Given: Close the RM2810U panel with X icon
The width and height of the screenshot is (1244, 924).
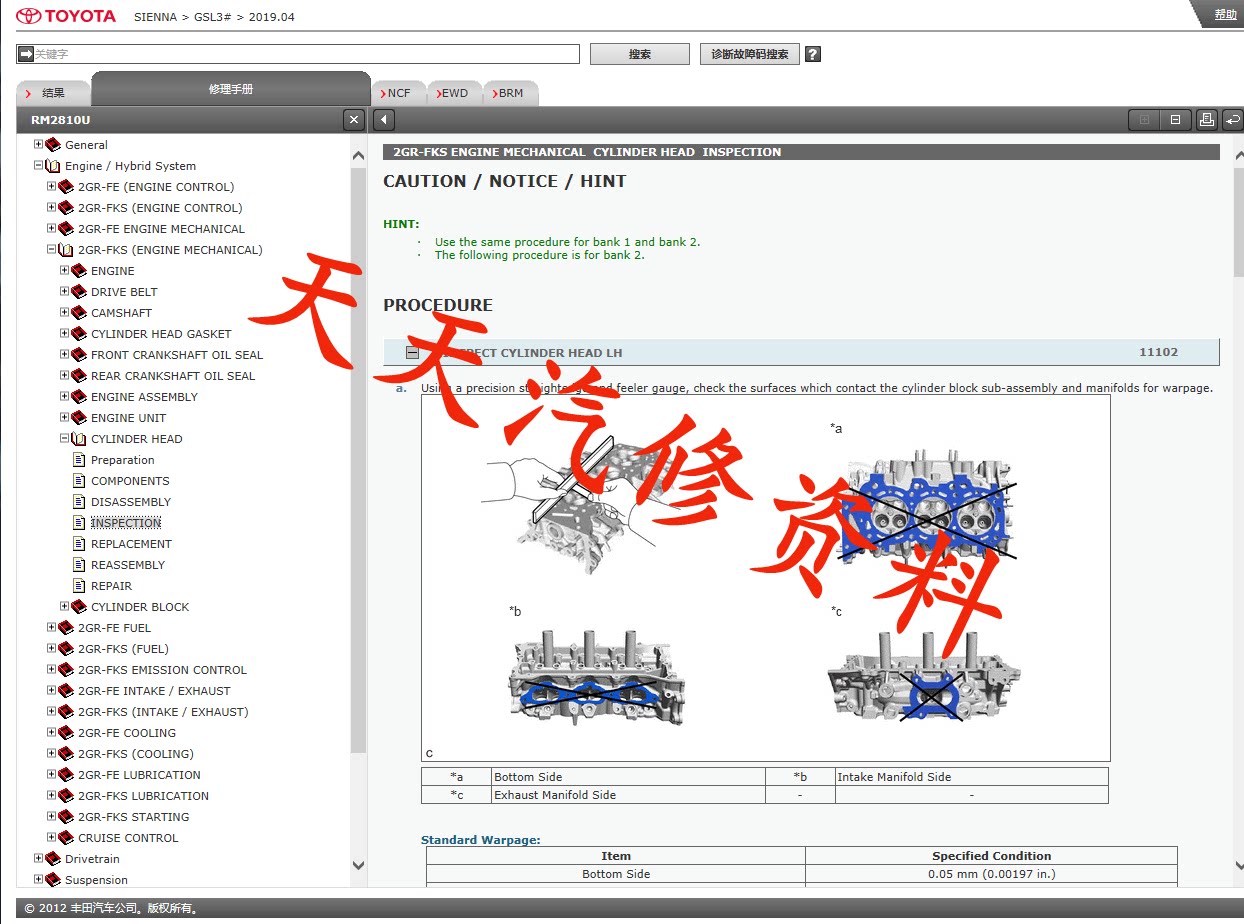Looking at the screenshot, I should point(354,120).
